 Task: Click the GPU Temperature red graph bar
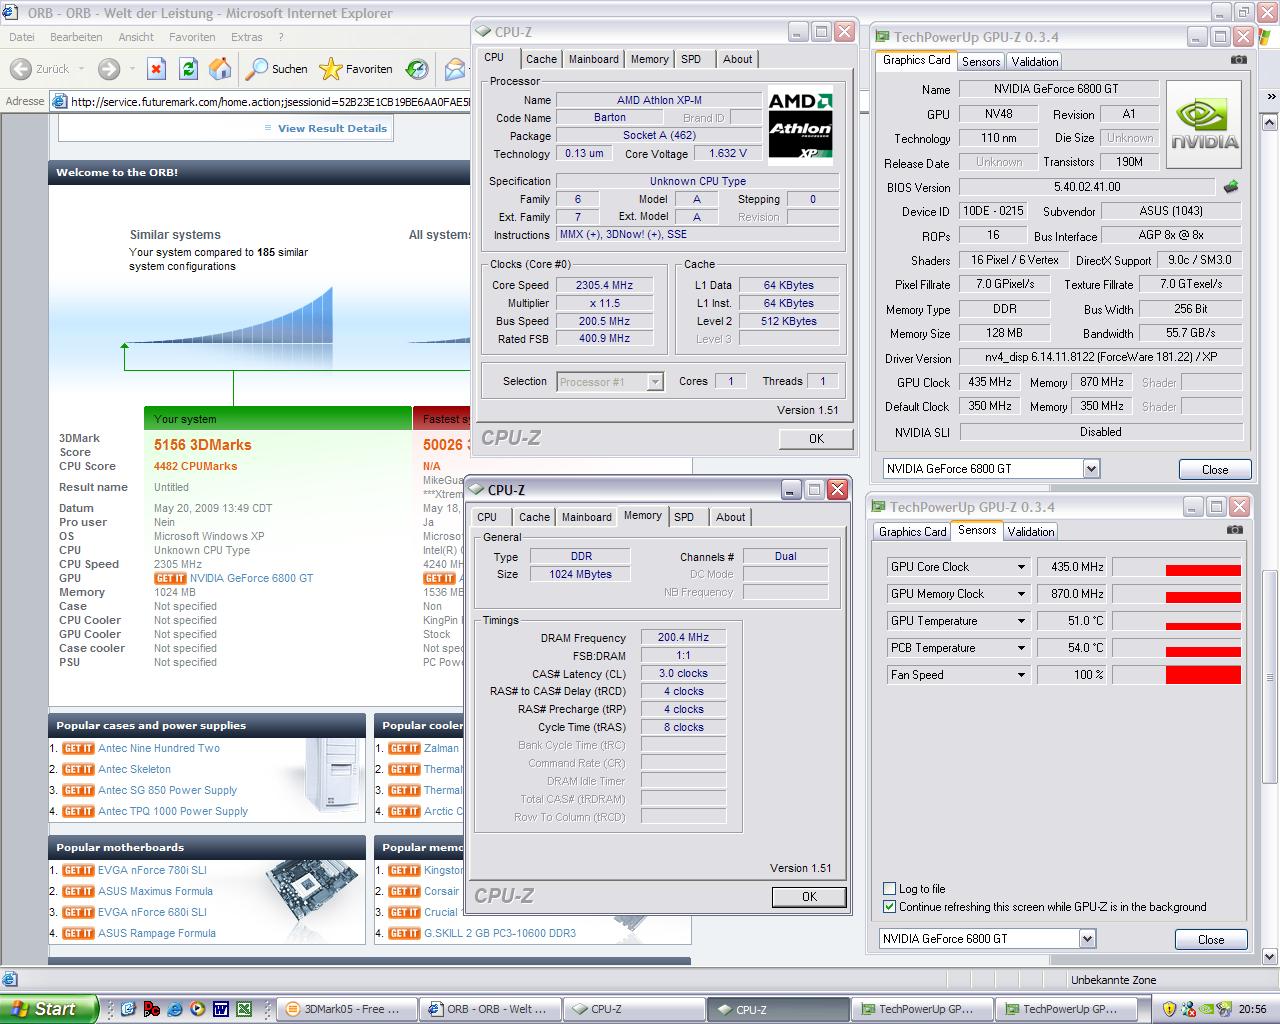[1203, 626]
